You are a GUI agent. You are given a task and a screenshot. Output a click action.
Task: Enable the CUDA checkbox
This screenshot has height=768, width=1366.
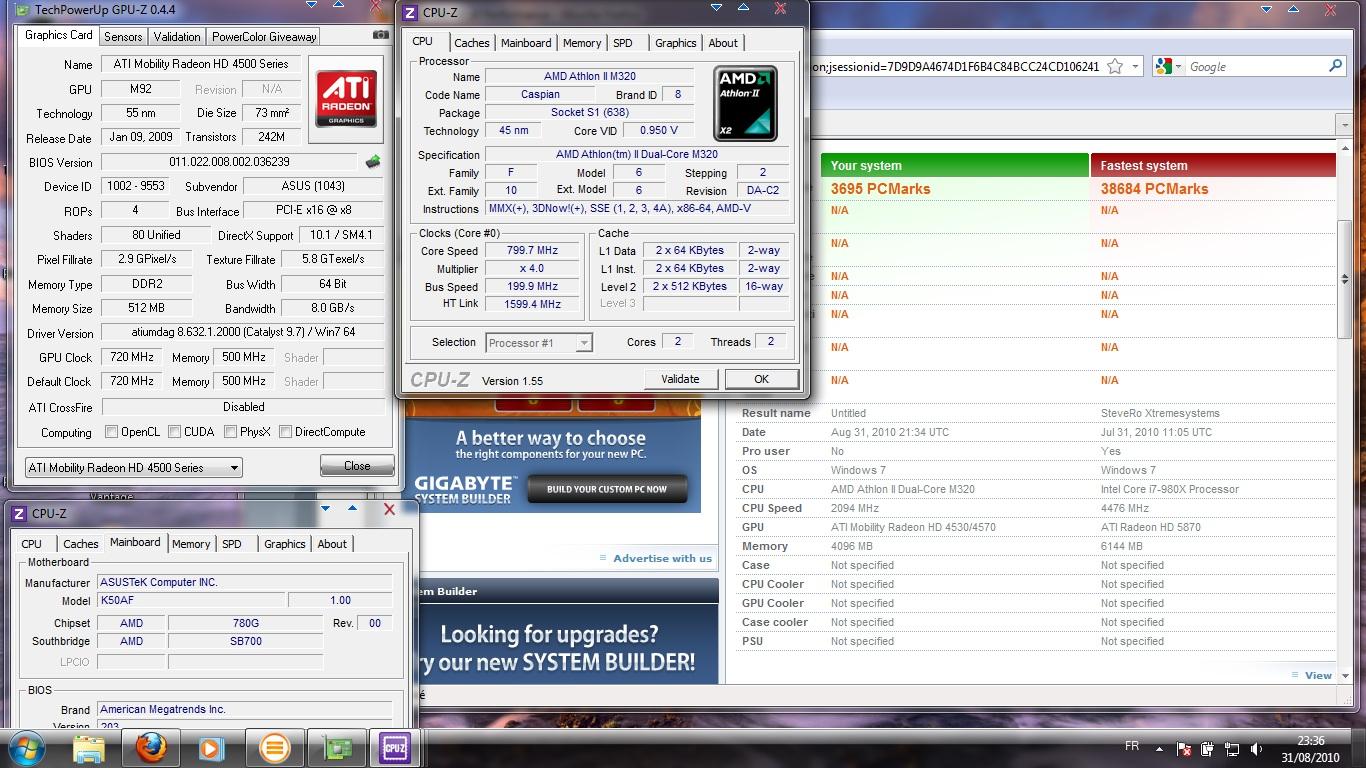pyautogui.click(x=175, y=432)
